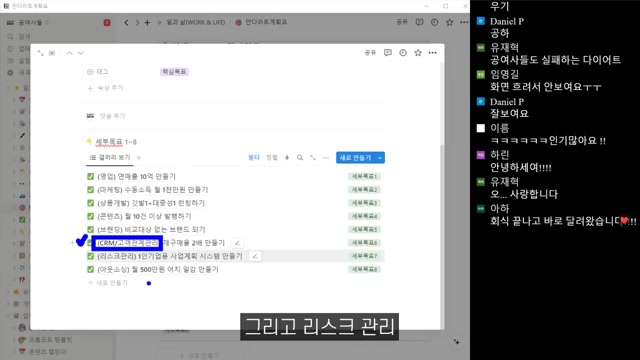This screenshot has height=360, width=640.
Task: Click the 세부목표1 tag
Action: (364, 176)
